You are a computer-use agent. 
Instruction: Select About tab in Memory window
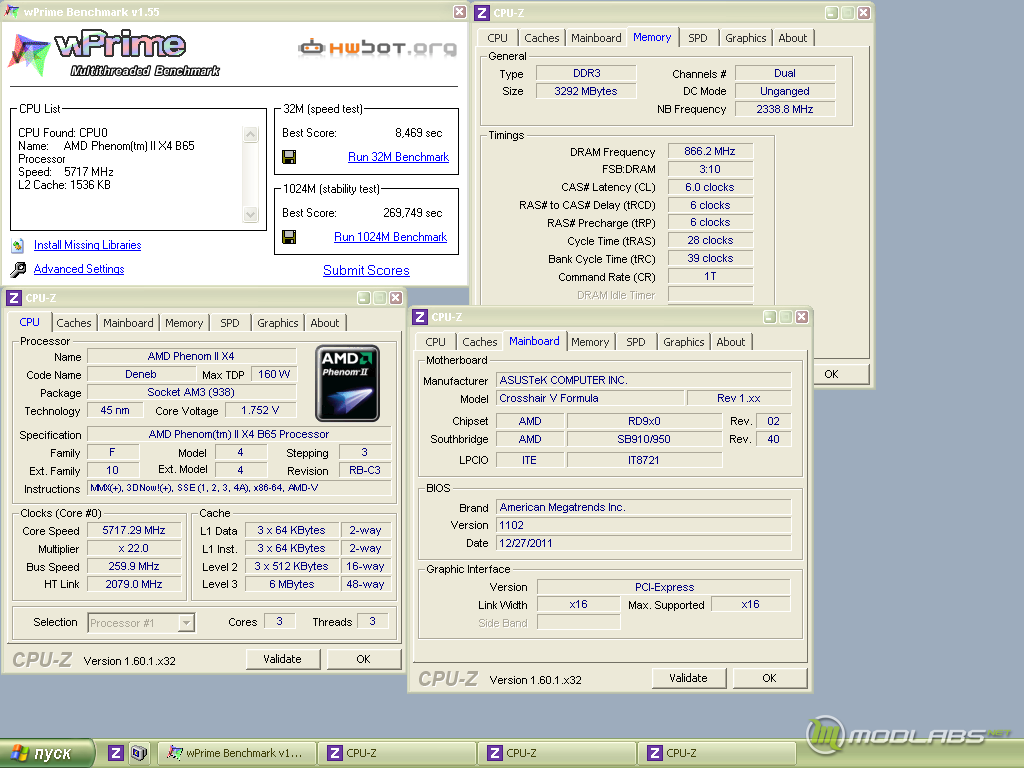[x=793, y=38]
